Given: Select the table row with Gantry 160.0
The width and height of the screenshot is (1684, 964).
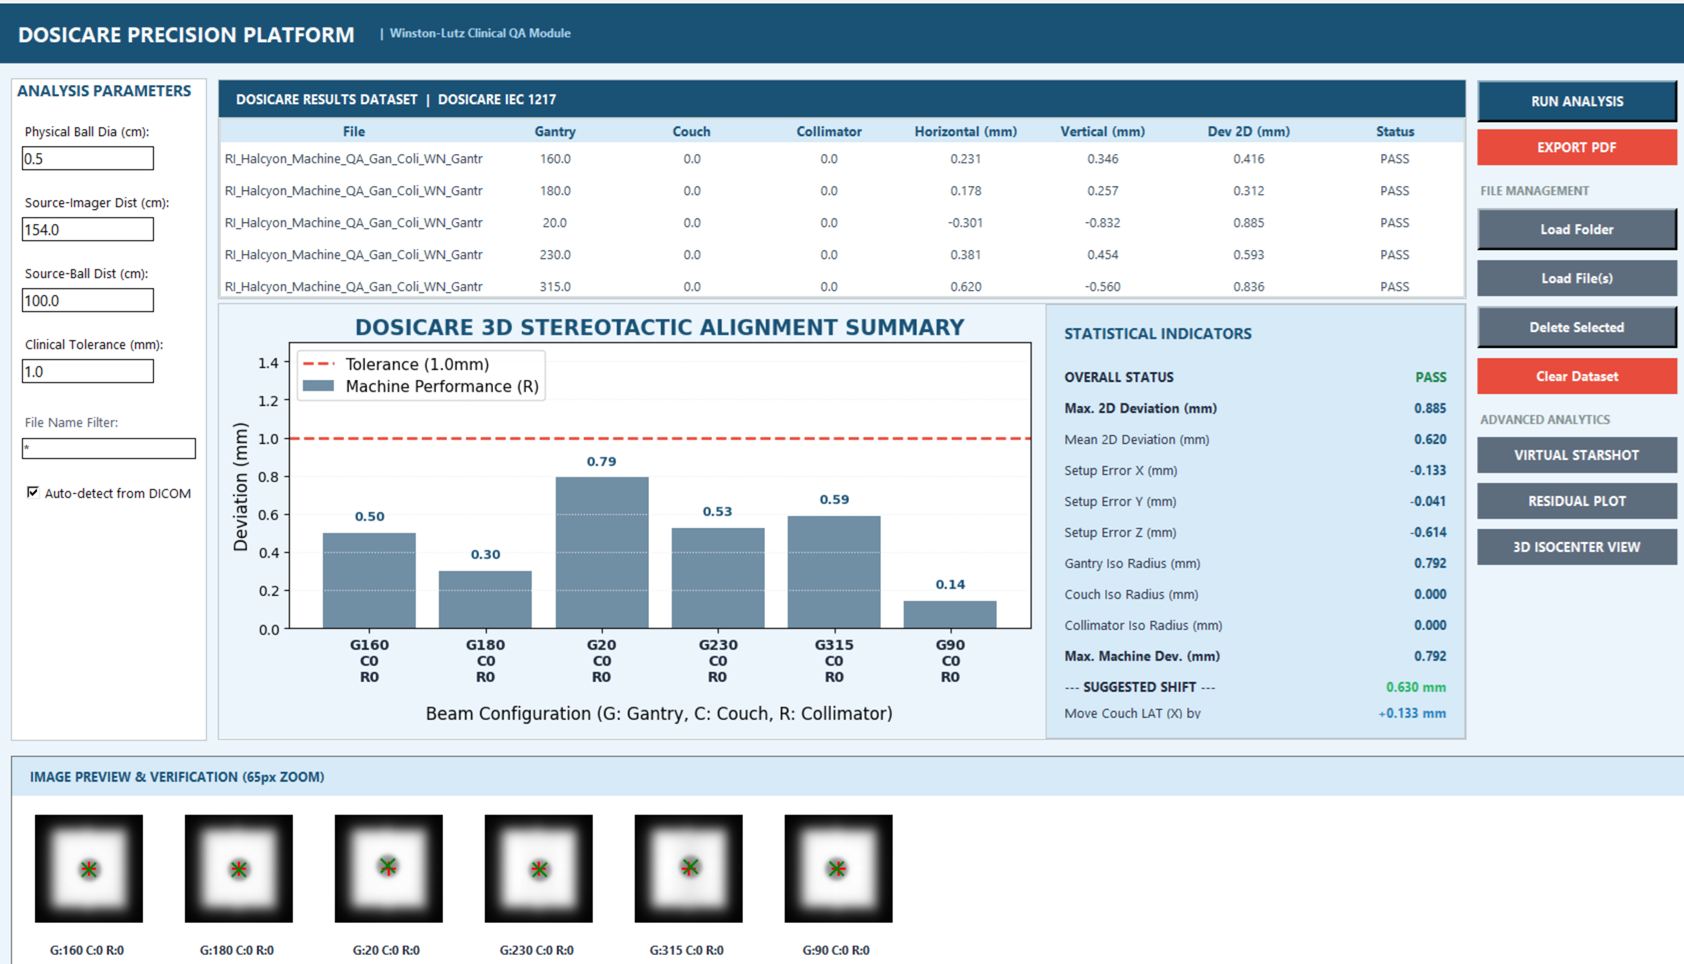Looking at the screenshot, I should 842,158.
